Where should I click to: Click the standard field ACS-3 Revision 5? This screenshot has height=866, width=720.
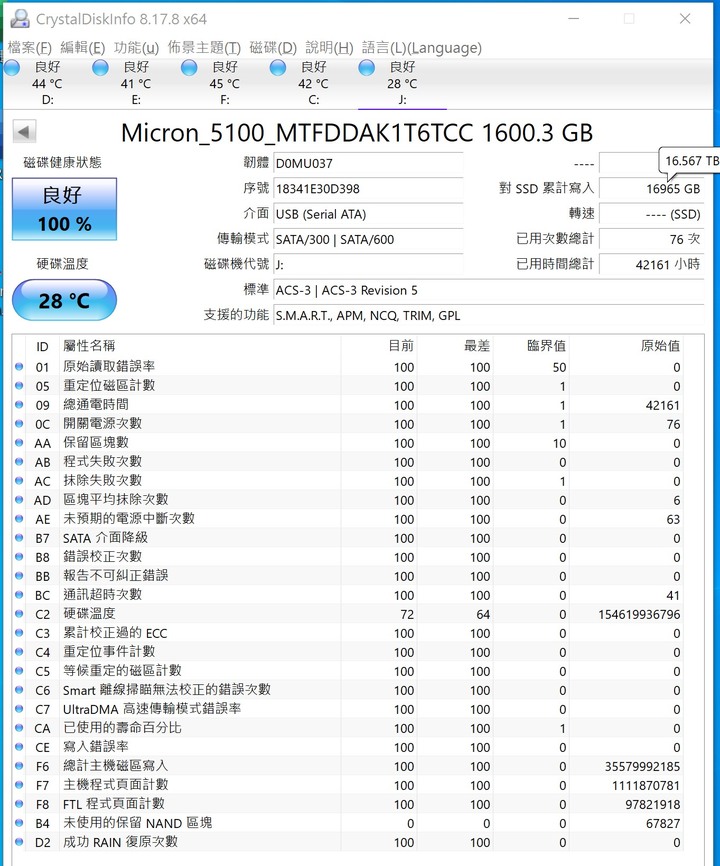489,291
